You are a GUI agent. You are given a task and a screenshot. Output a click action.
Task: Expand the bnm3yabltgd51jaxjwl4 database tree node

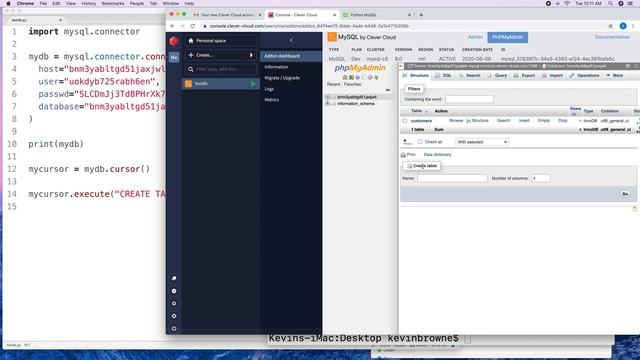(x=327, y=98)
